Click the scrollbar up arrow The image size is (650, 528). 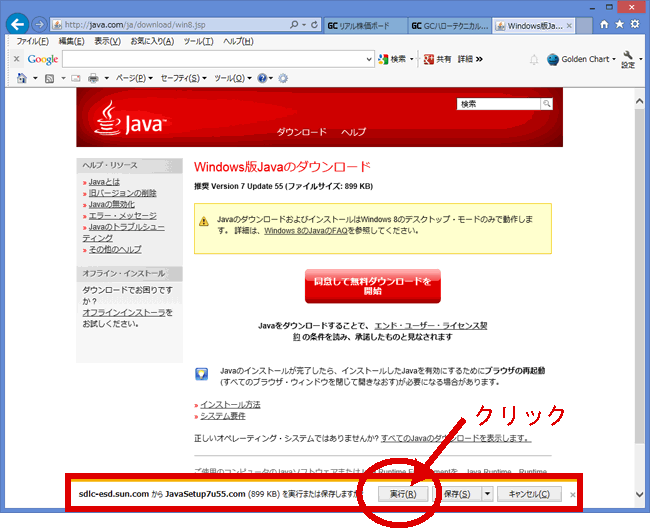pyautogui.click(x=639, y=101)
